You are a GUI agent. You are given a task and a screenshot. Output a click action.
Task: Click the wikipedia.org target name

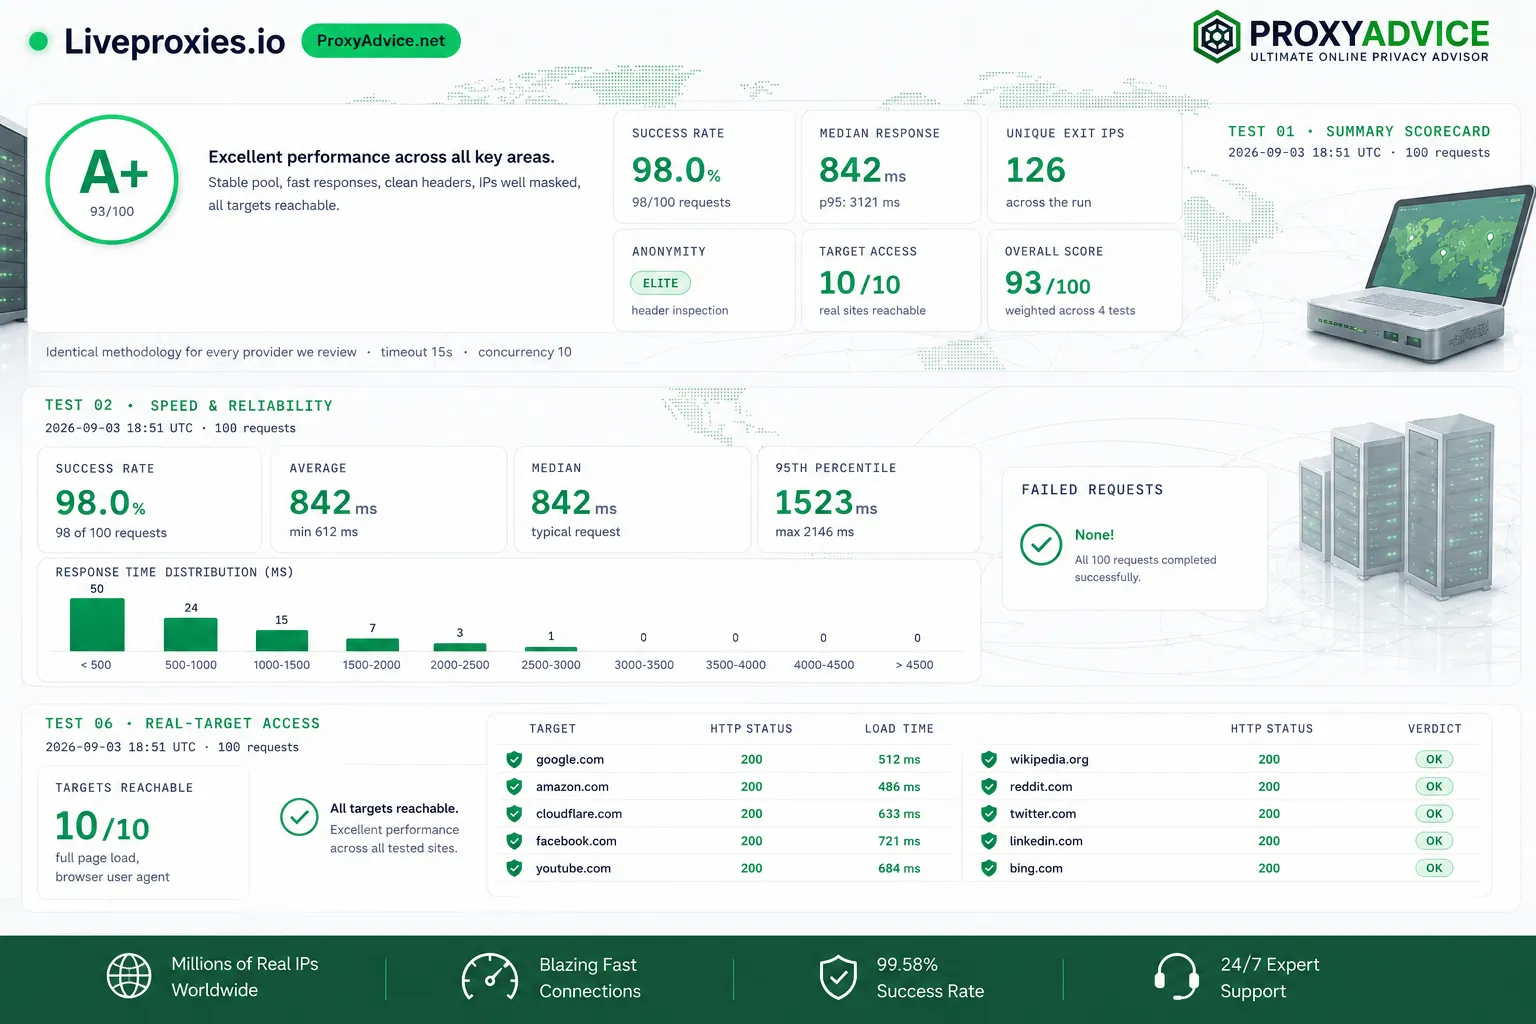click(x=1049, y=759)
